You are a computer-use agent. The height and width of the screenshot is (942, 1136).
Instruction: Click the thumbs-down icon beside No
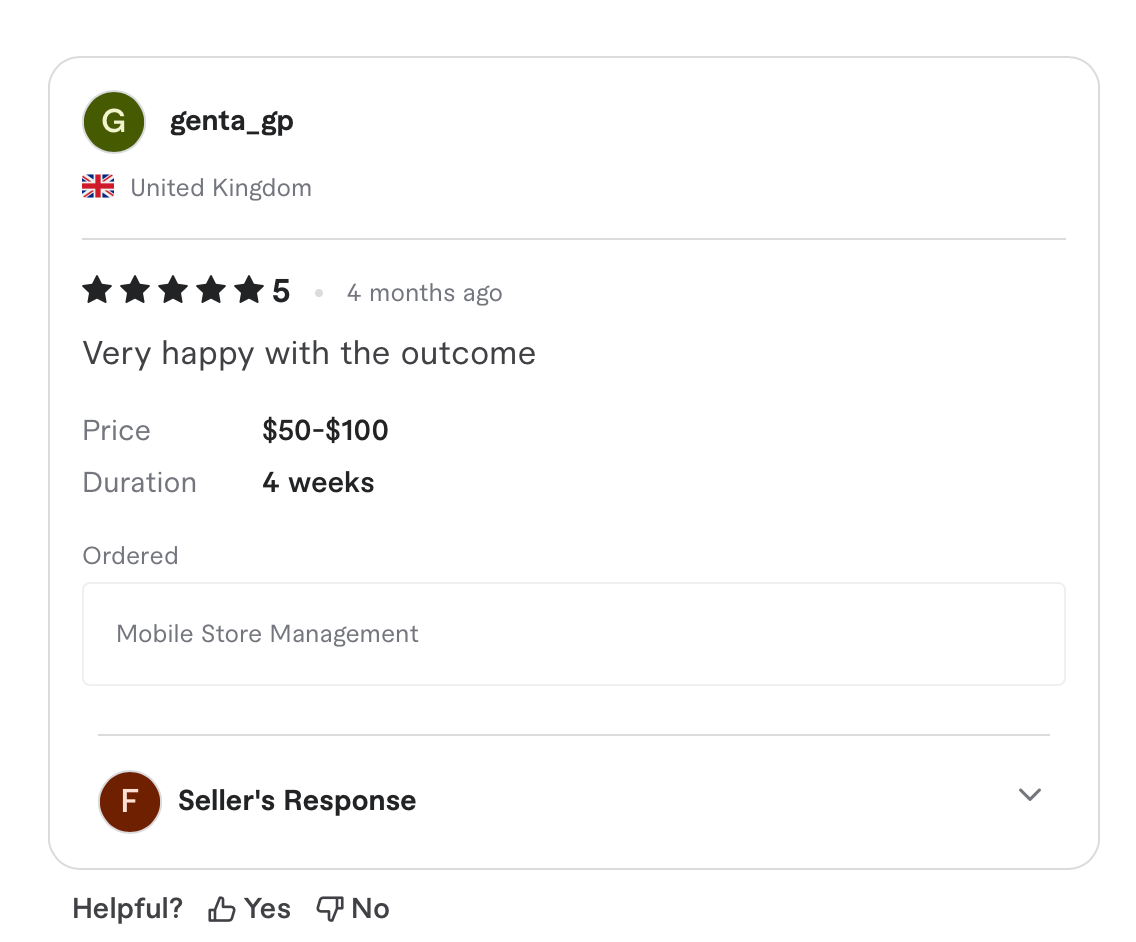click(330, 908)
